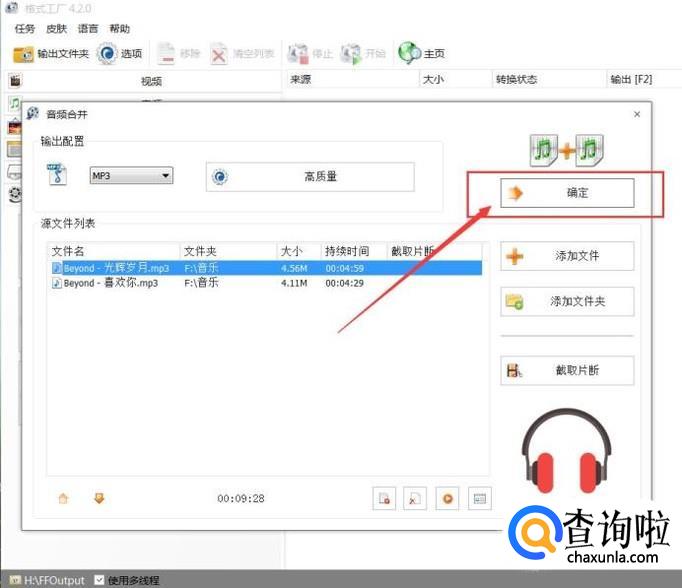Click the 停止 toolbar button
Image resolution: width=682 pixels, height=588 pixels.
click(x=310, y=54)
